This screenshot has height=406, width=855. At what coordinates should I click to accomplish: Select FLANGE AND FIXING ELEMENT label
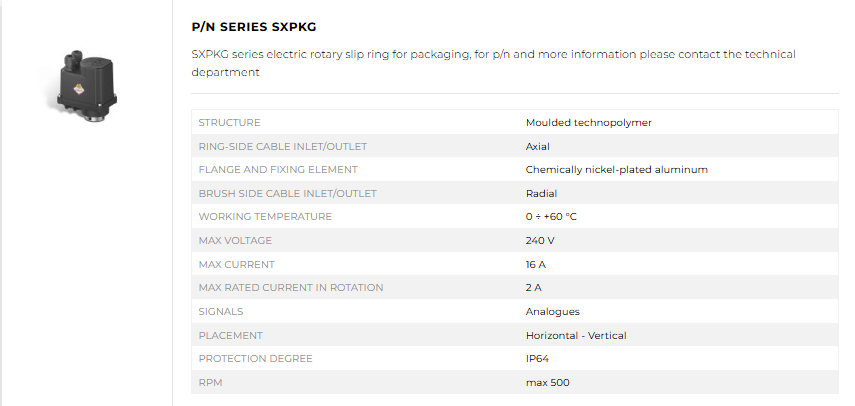click(278, 169)
